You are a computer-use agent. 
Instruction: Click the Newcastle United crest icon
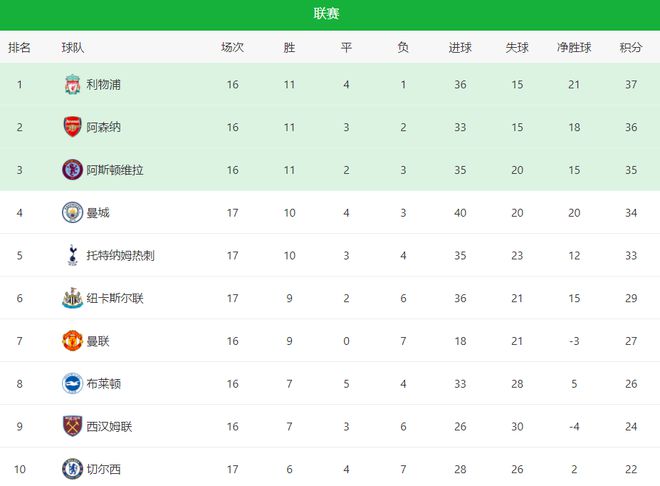click(72, 298)
